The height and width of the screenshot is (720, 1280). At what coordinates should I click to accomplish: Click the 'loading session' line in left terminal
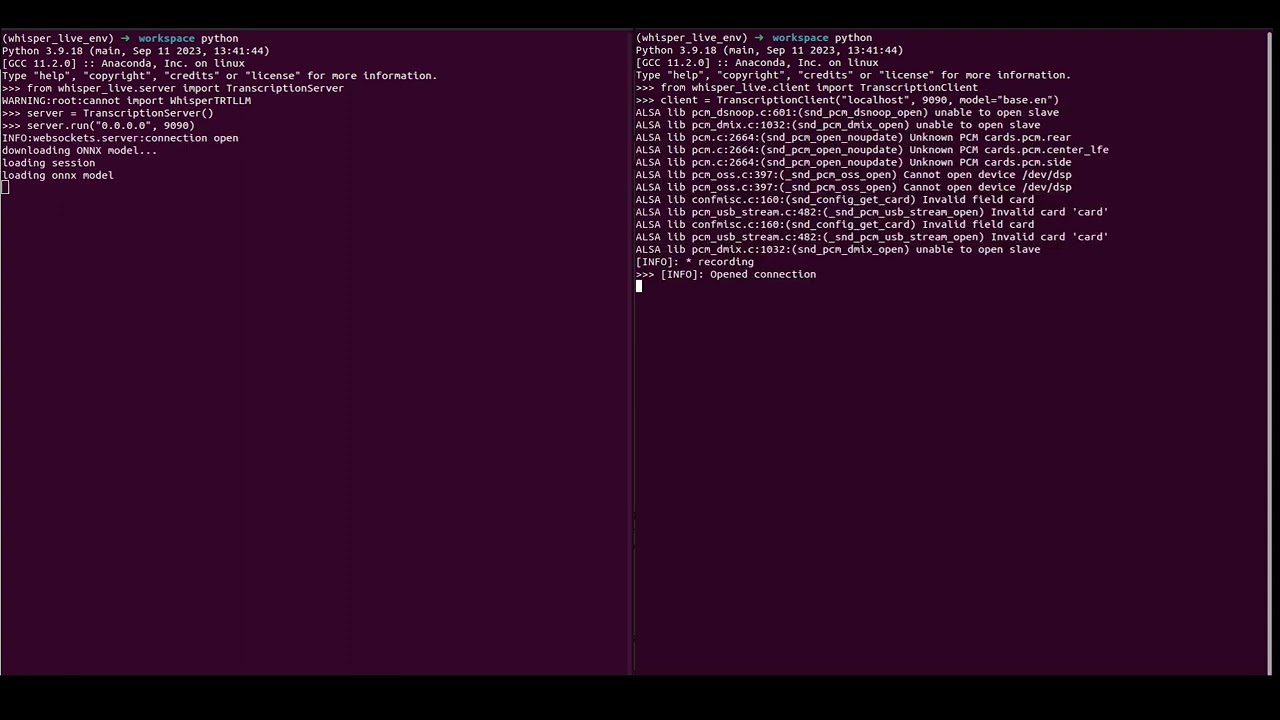(x=49, y=163)
